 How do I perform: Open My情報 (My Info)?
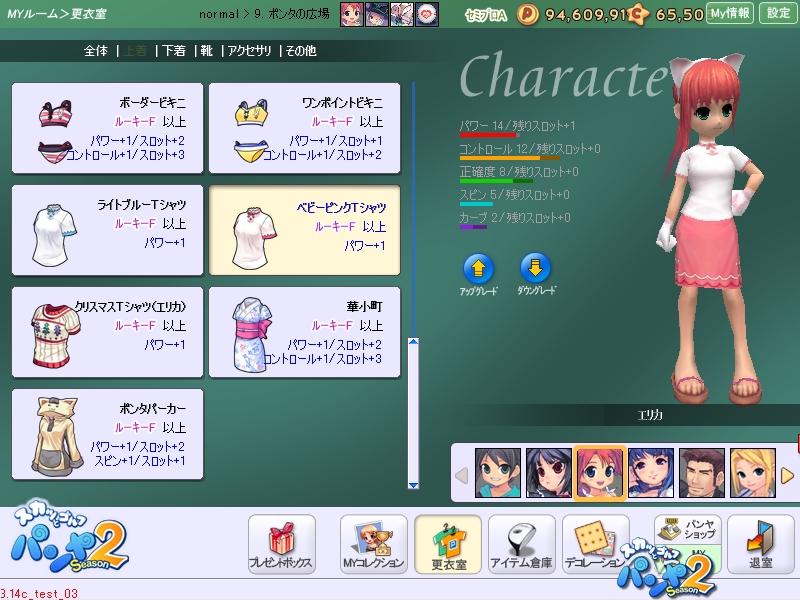(730, 13)
